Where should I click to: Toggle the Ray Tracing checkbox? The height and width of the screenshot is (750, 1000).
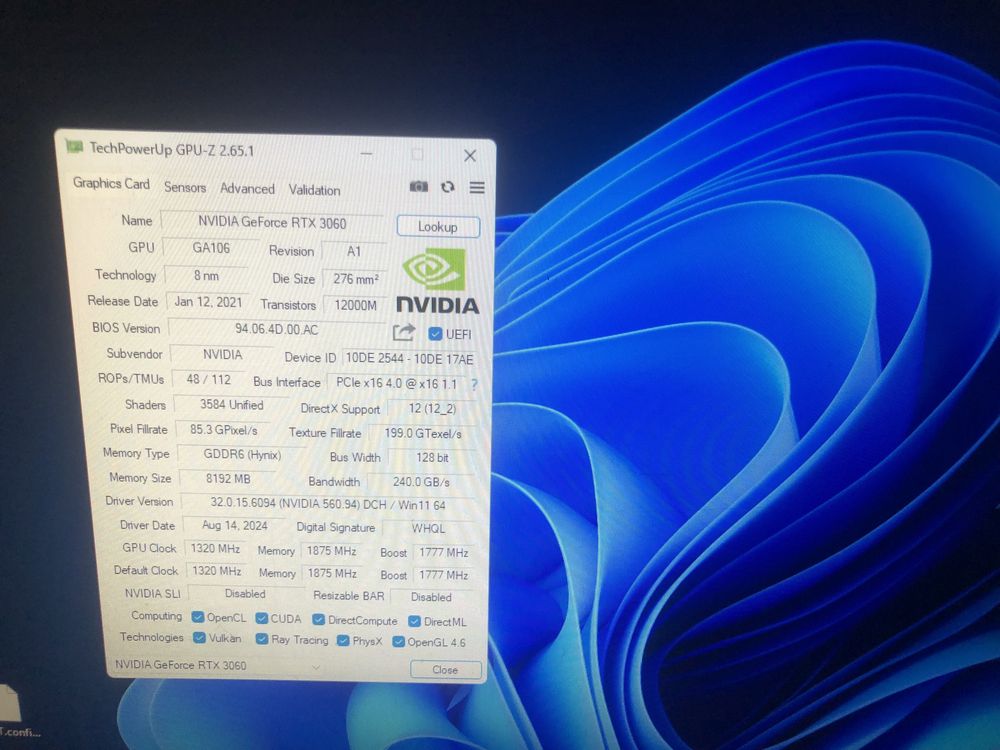(261, 639)
